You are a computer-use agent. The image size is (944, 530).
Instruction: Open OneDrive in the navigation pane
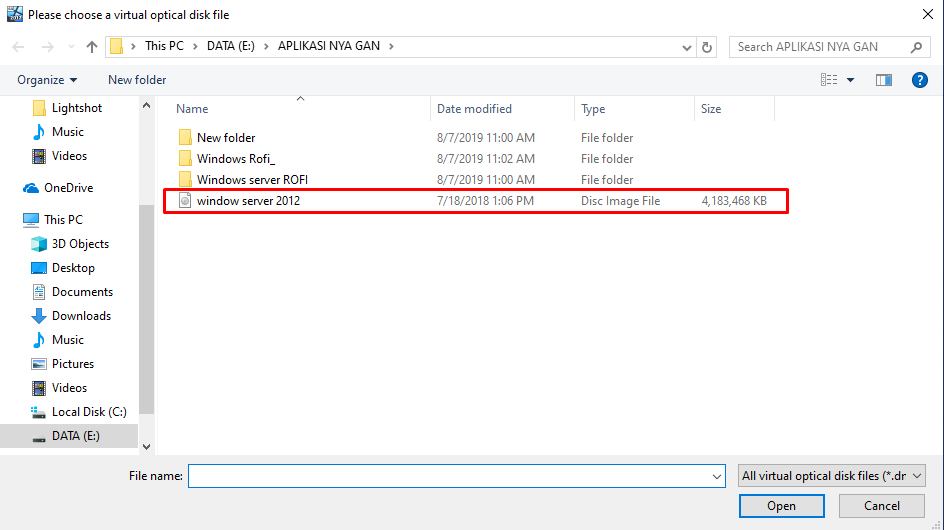[x=69, y=188]
